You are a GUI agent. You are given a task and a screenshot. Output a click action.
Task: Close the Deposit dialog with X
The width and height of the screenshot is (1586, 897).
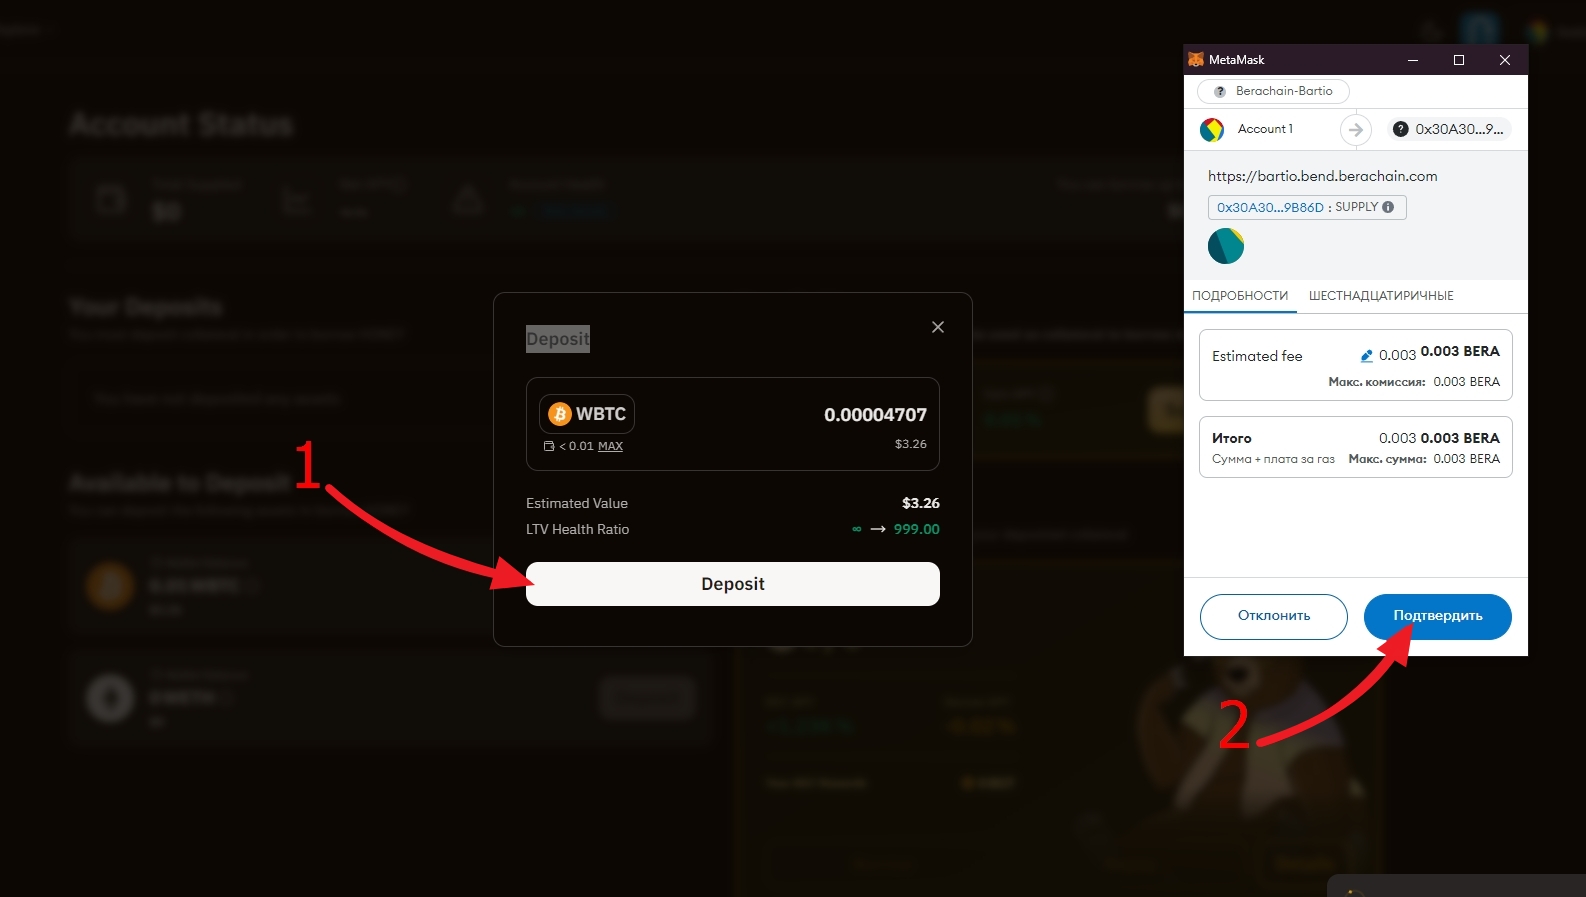tap(938, 327)
